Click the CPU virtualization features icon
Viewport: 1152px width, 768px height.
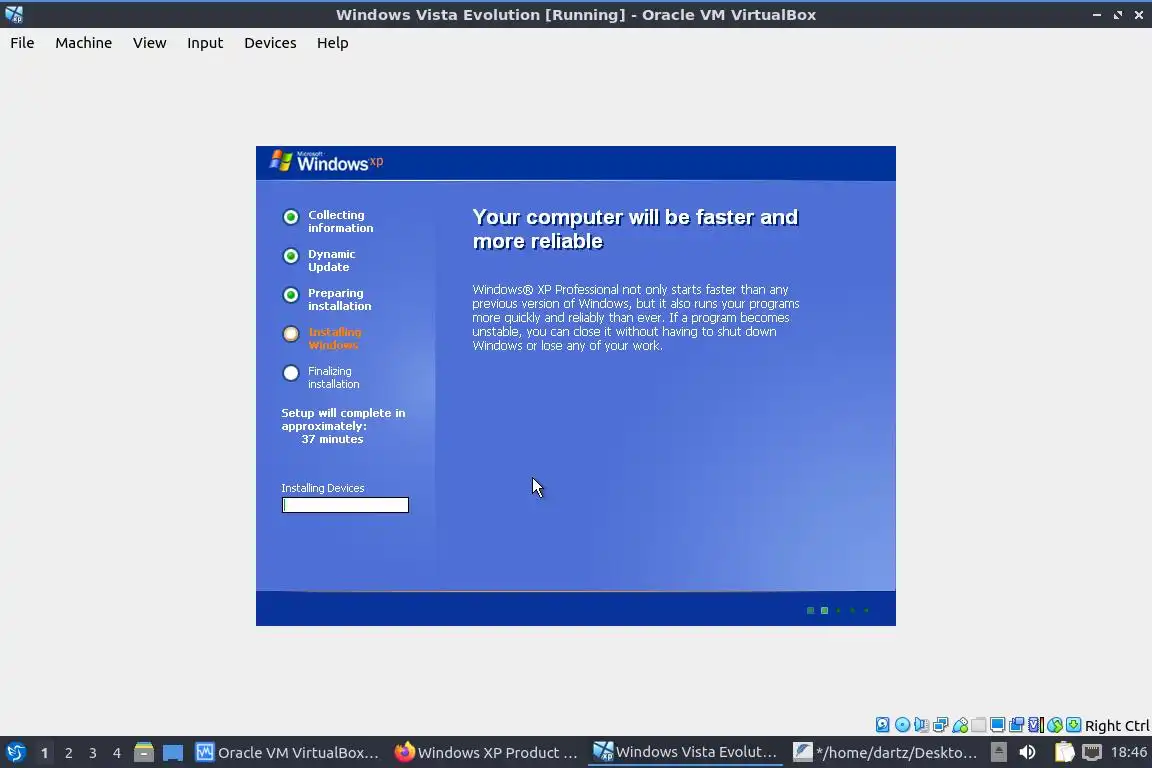click(1036, 725)
